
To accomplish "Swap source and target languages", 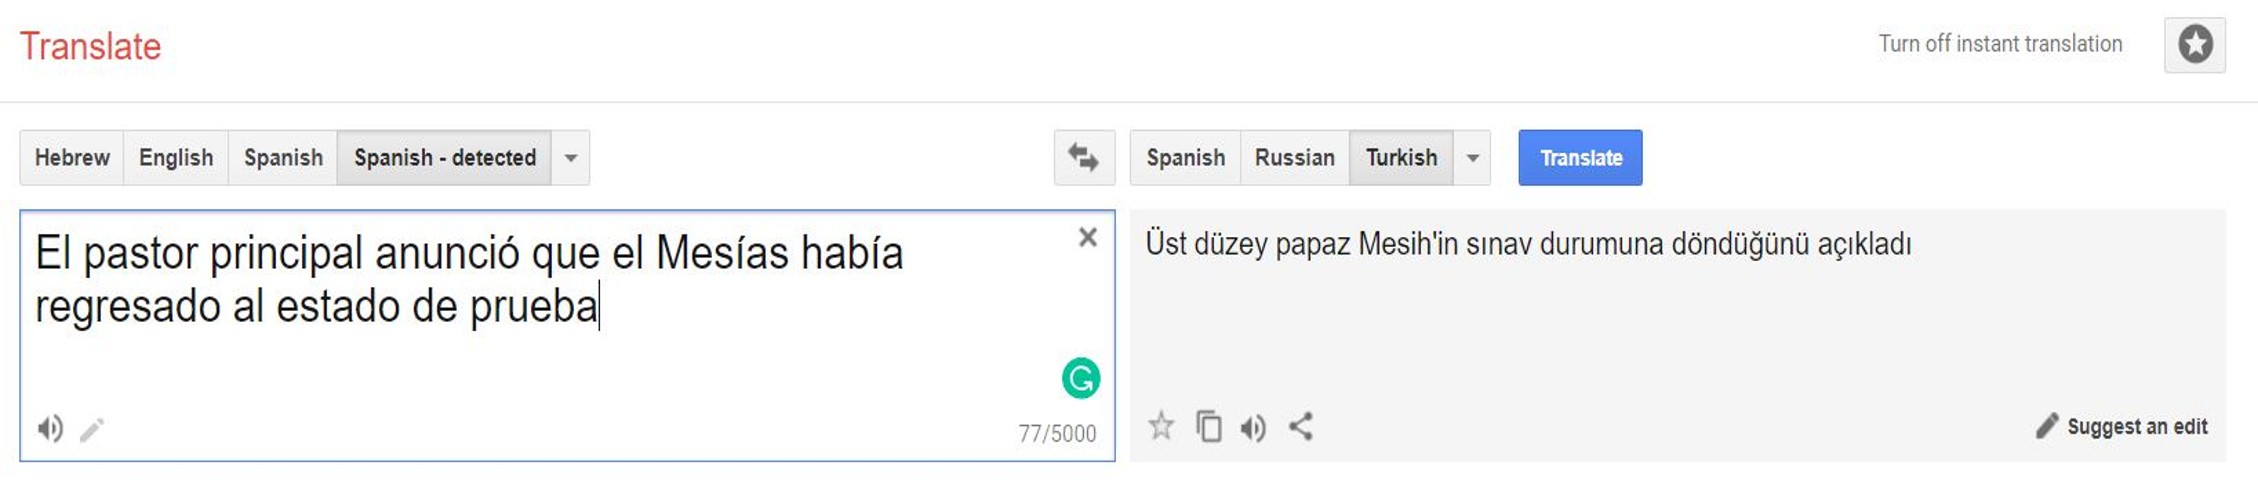I will (x=1083, y=158).
